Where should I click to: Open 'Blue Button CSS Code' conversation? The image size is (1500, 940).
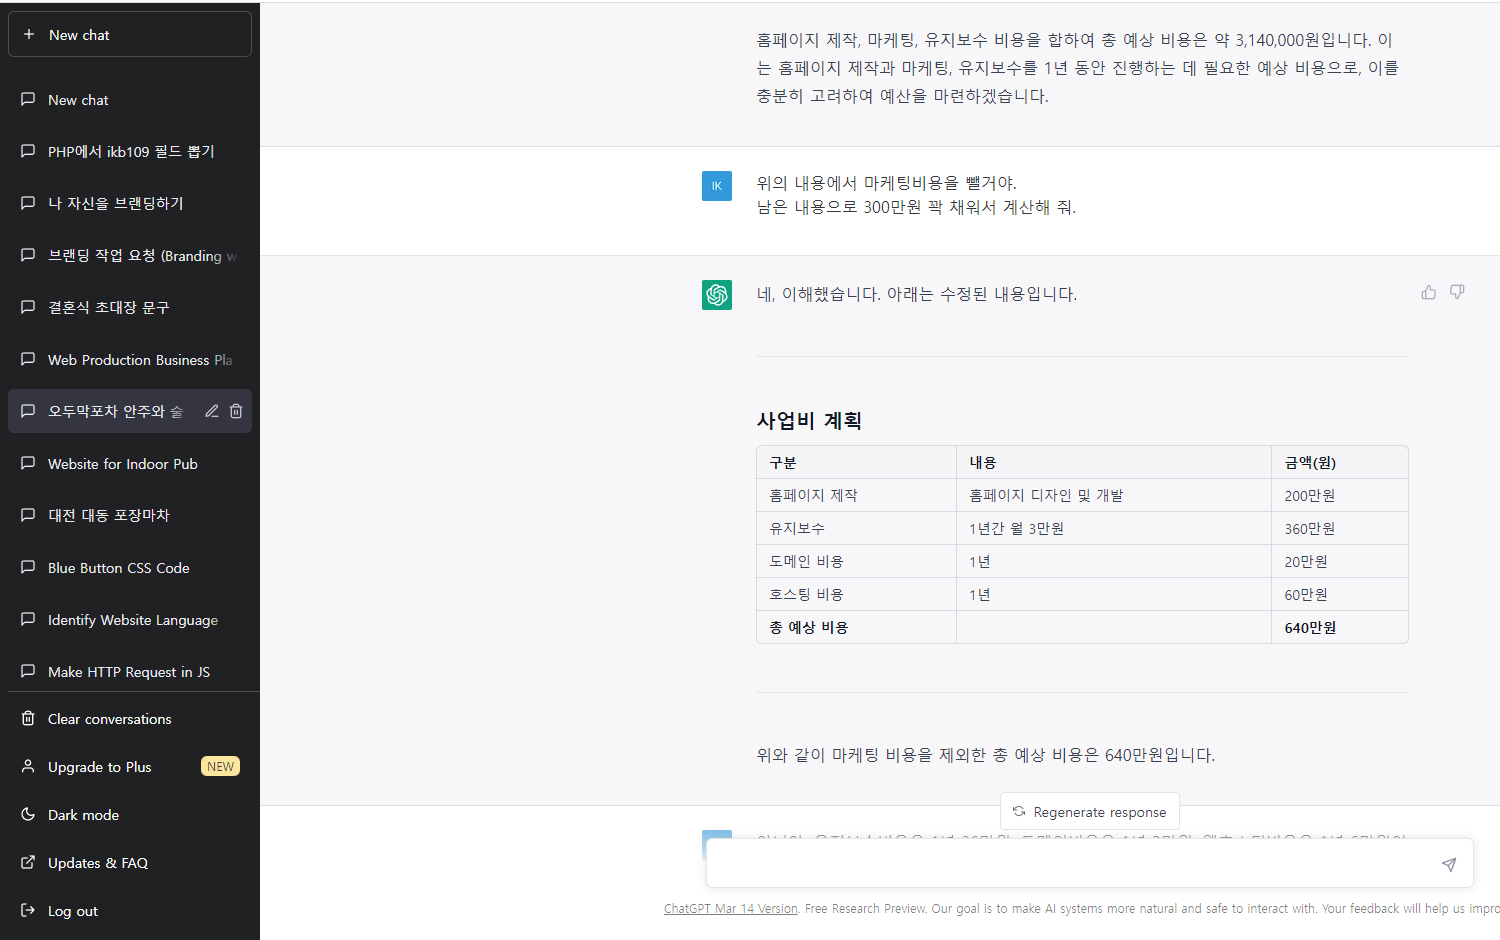click(x=119, y=568)
